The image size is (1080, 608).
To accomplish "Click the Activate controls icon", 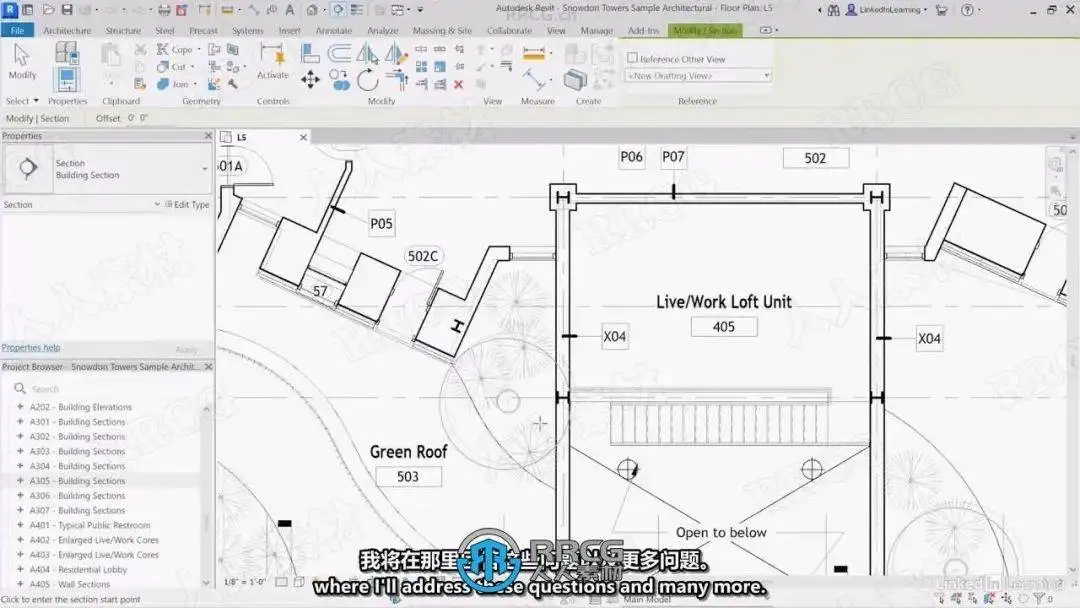I will coord(273,61).
